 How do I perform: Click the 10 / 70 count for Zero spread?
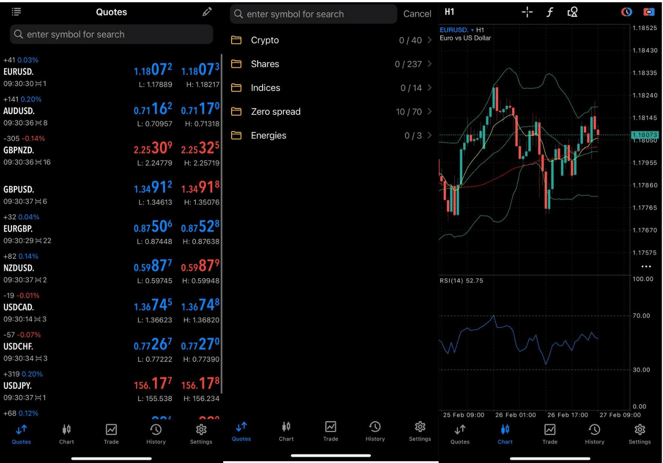(408, 112)
